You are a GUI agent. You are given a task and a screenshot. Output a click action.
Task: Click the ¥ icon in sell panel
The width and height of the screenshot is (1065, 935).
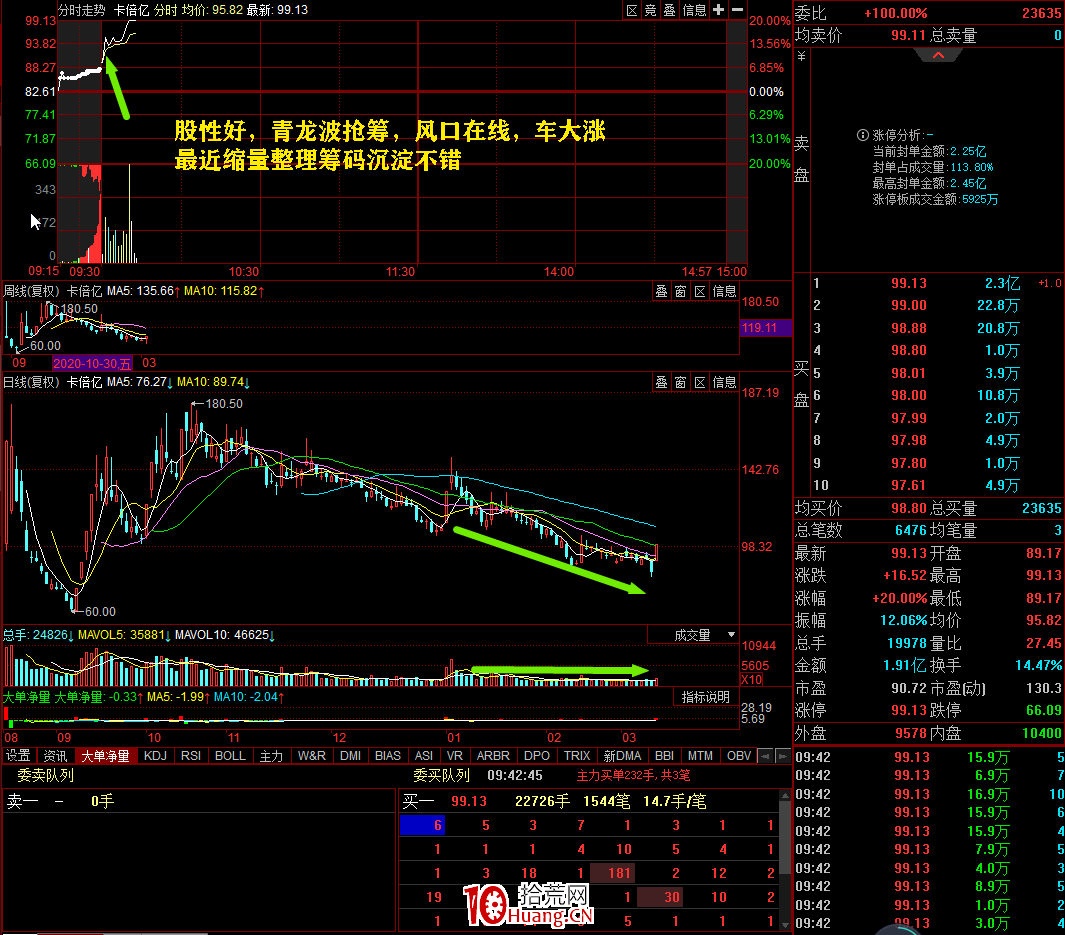click(x=801, y=56)
